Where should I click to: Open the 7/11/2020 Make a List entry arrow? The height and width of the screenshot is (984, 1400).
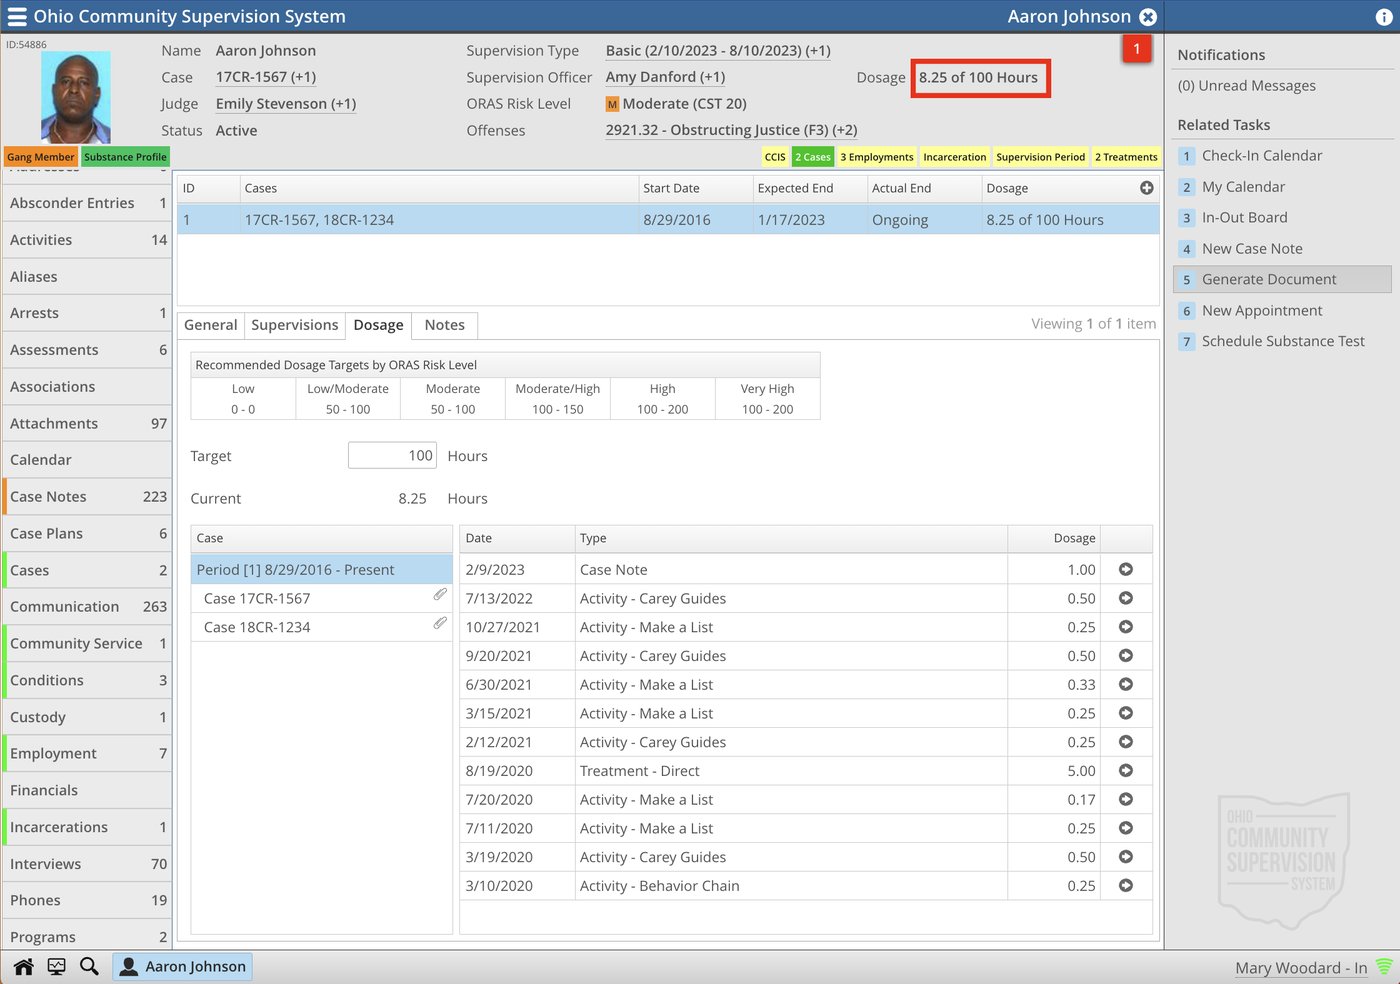1126,828
